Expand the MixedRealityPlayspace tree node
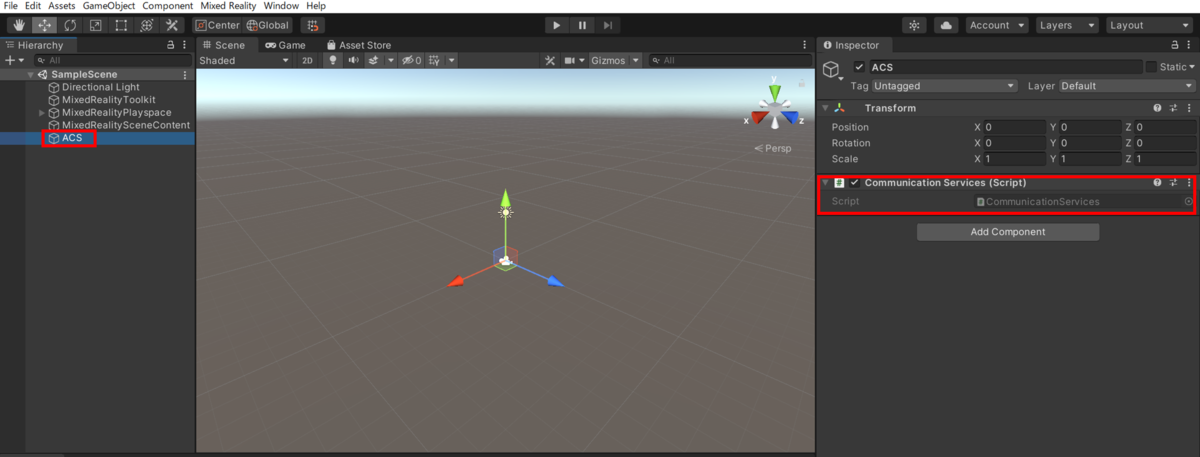The height and width of the screenshot is (457, 1200). coord(41,113)
